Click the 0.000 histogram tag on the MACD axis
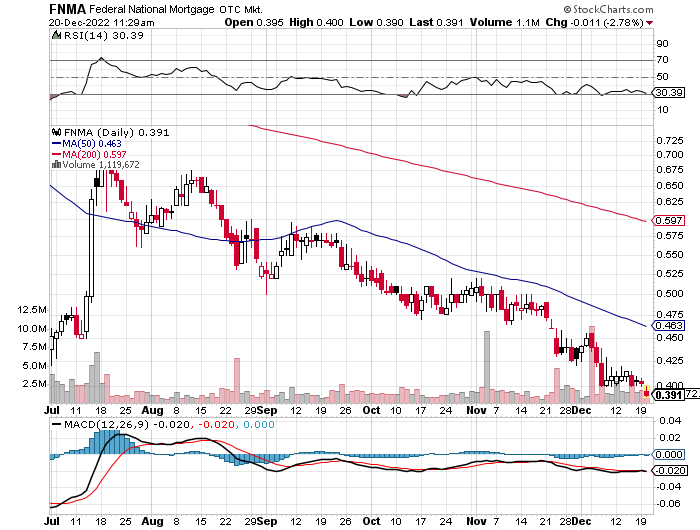700x530 pixels. [x=669, y=455]
